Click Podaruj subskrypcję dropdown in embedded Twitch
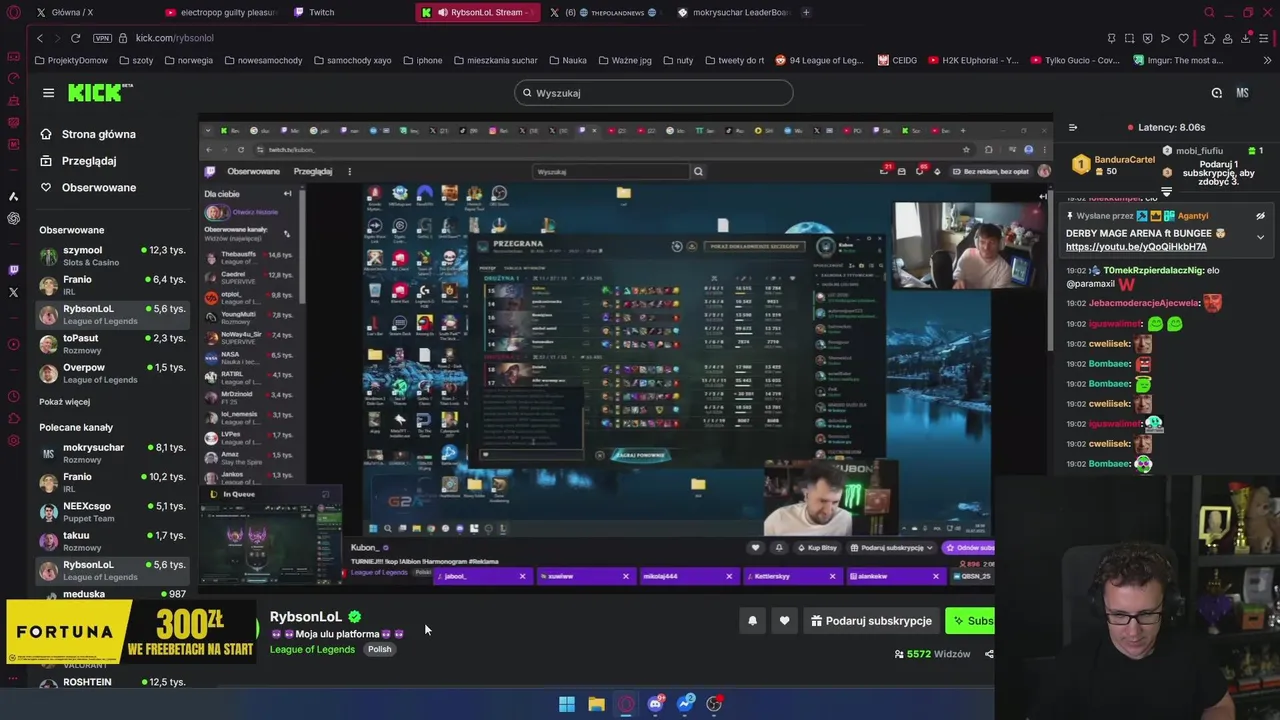Screen dimensions: 1280x720 coord(891,548)
